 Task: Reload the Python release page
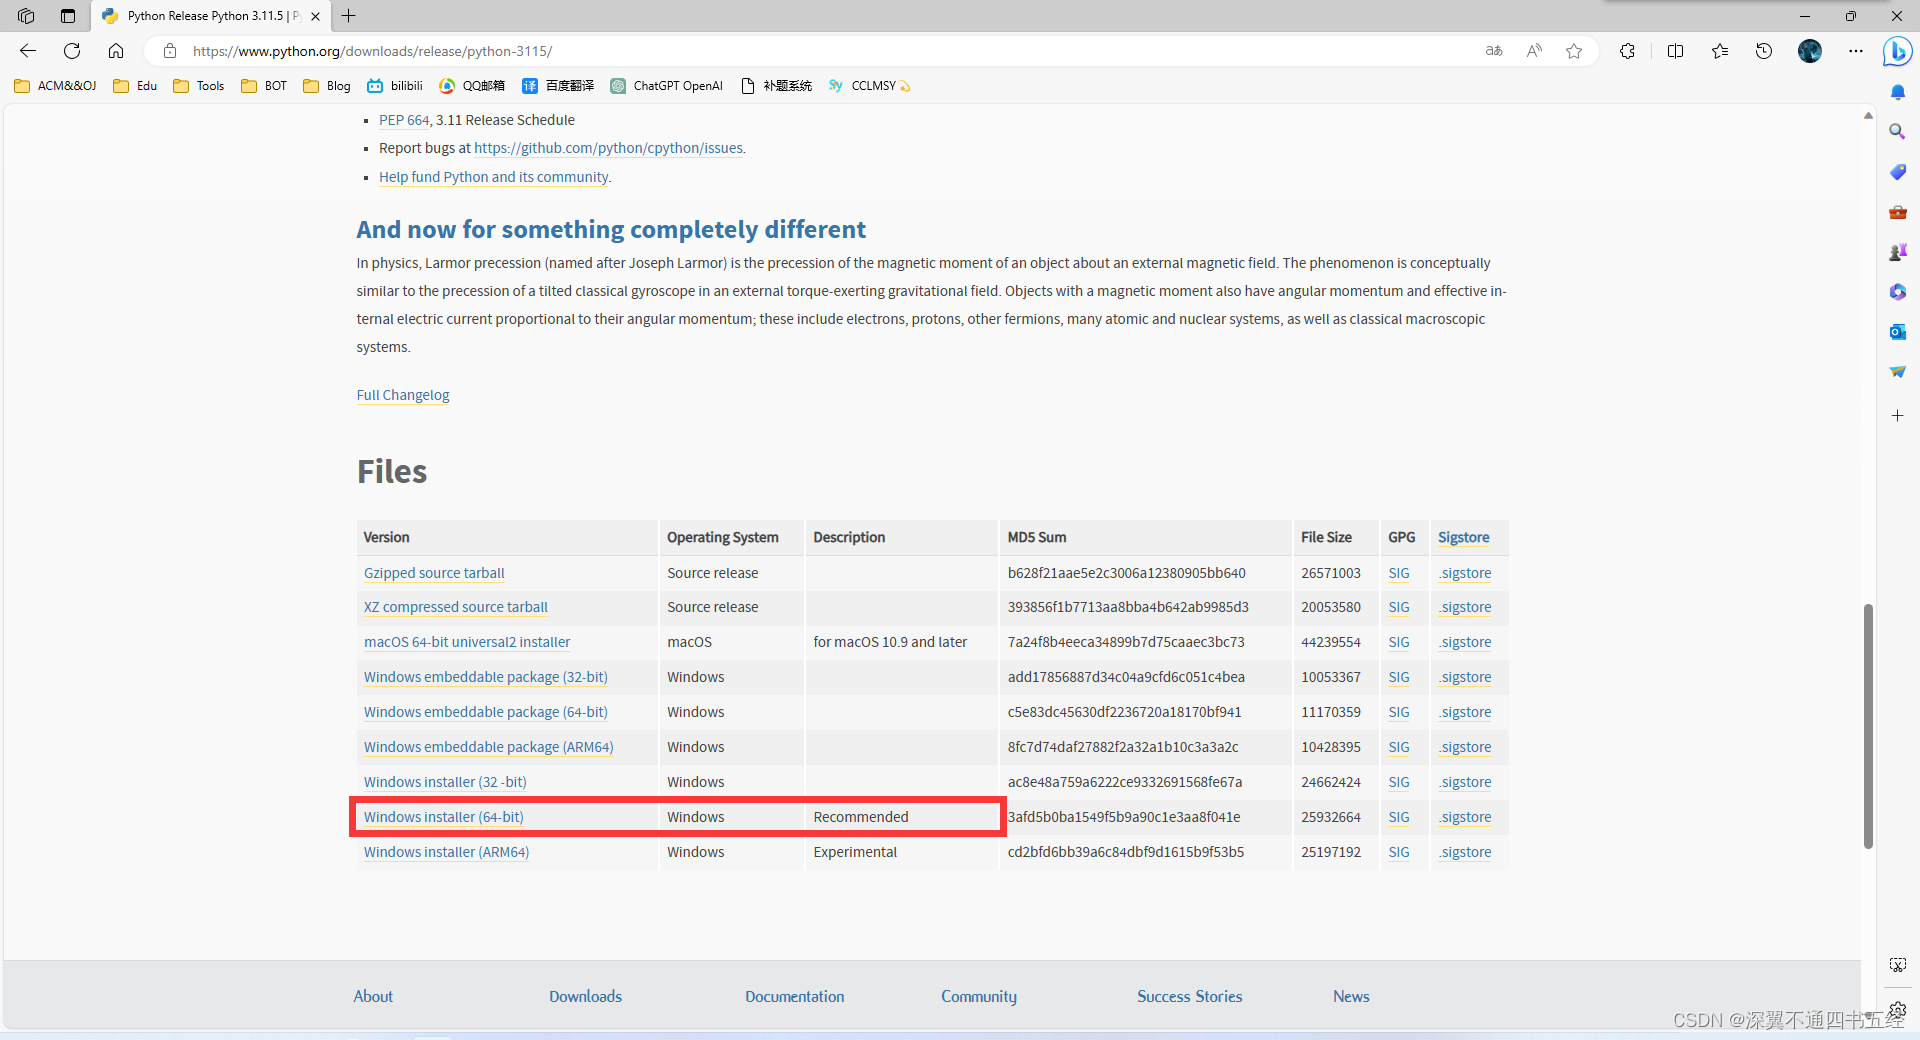coord(72,51)
